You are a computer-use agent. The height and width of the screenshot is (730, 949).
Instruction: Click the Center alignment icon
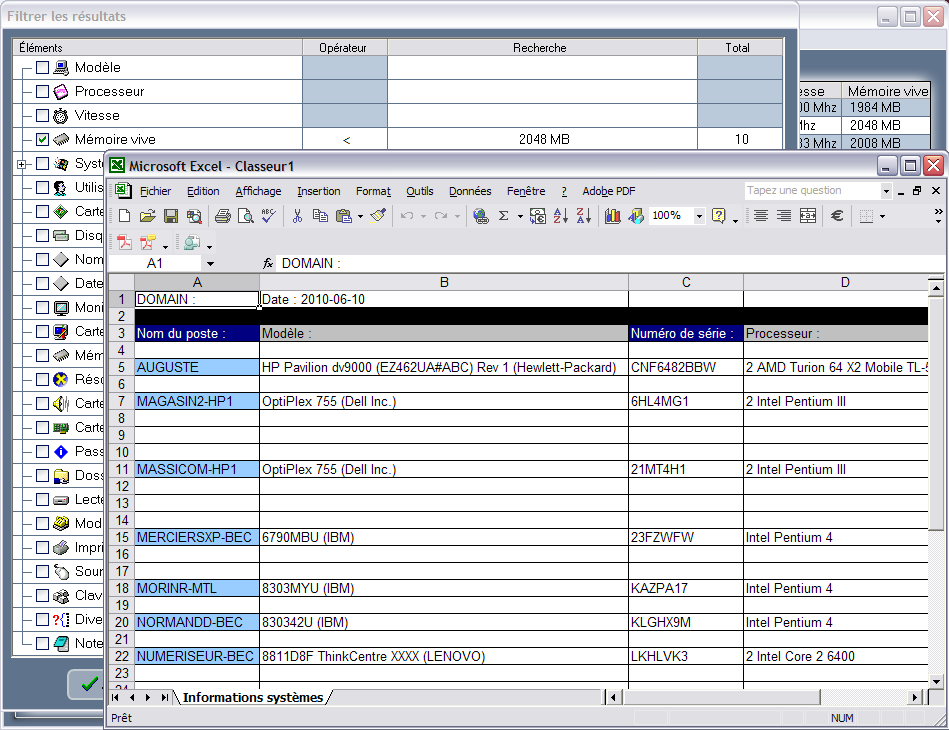(x=761, y=215)
